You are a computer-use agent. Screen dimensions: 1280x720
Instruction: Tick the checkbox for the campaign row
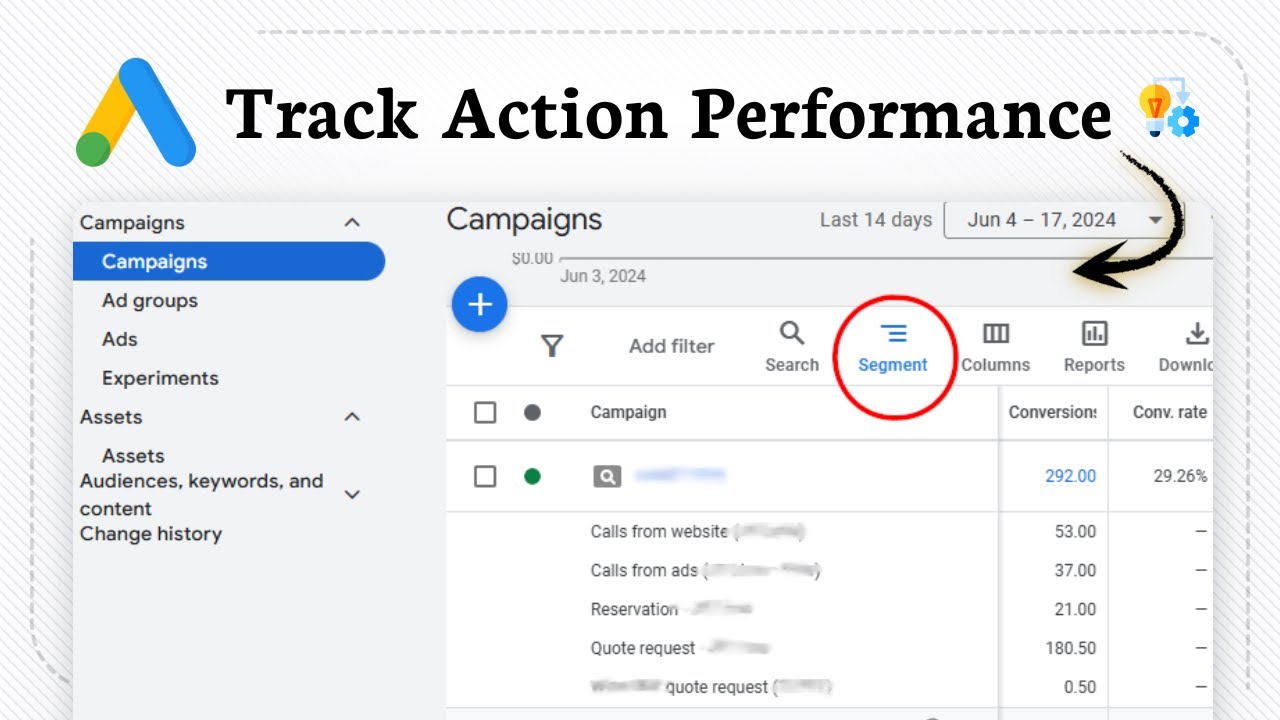485,476
